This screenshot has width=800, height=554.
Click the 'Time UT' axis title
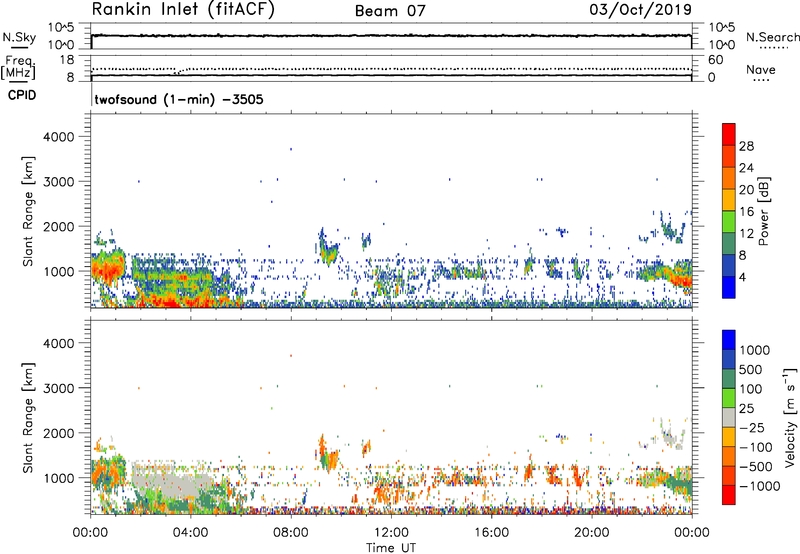pyautogui.click(x=391, y=548)
